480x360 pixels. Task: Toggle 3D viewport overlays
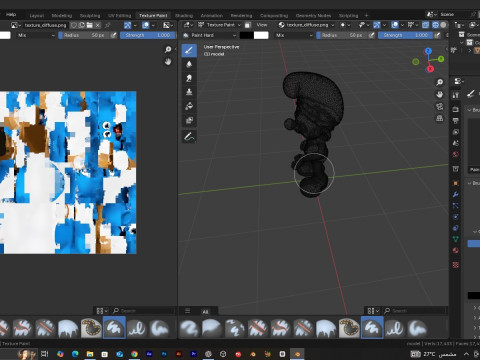click(395, 25)
